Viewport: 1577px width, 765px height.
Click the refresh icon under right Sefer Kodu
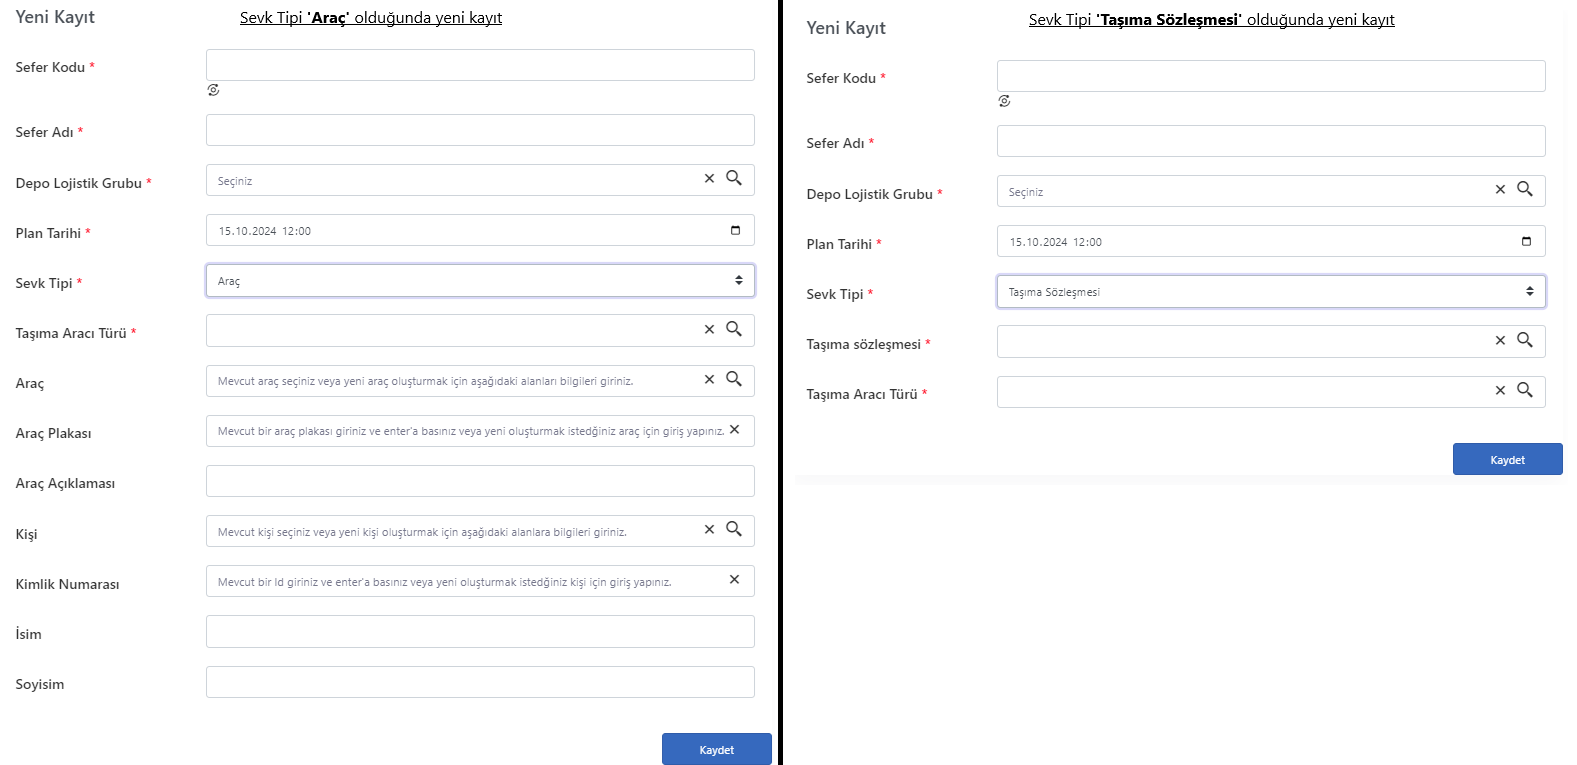click(1004, 101)
